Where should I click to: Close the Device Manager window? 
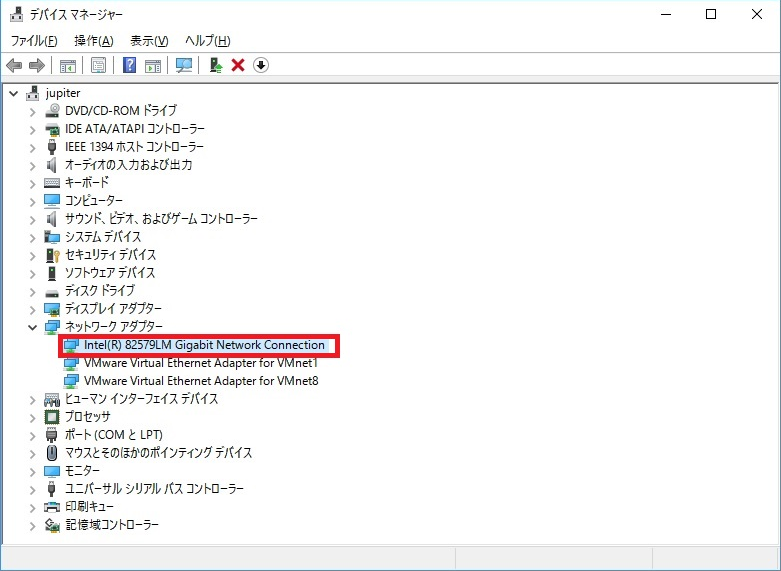(757, 14)
